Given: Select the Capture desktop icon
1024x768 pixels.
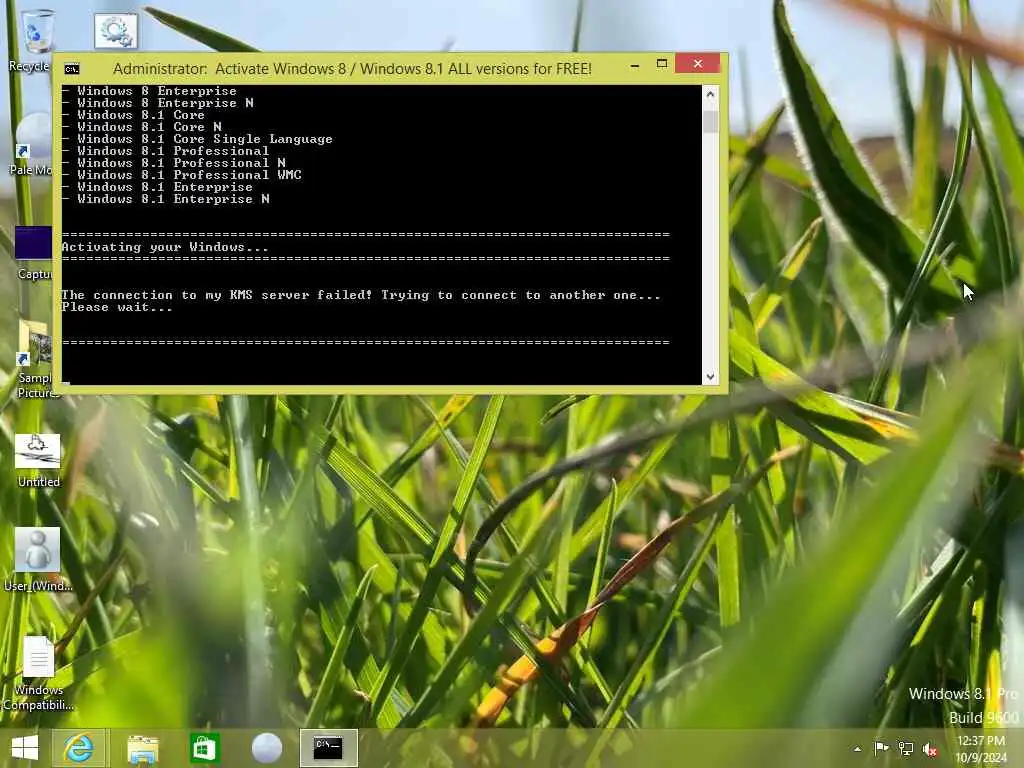Looking at the screenshot, I should (33, 252).
